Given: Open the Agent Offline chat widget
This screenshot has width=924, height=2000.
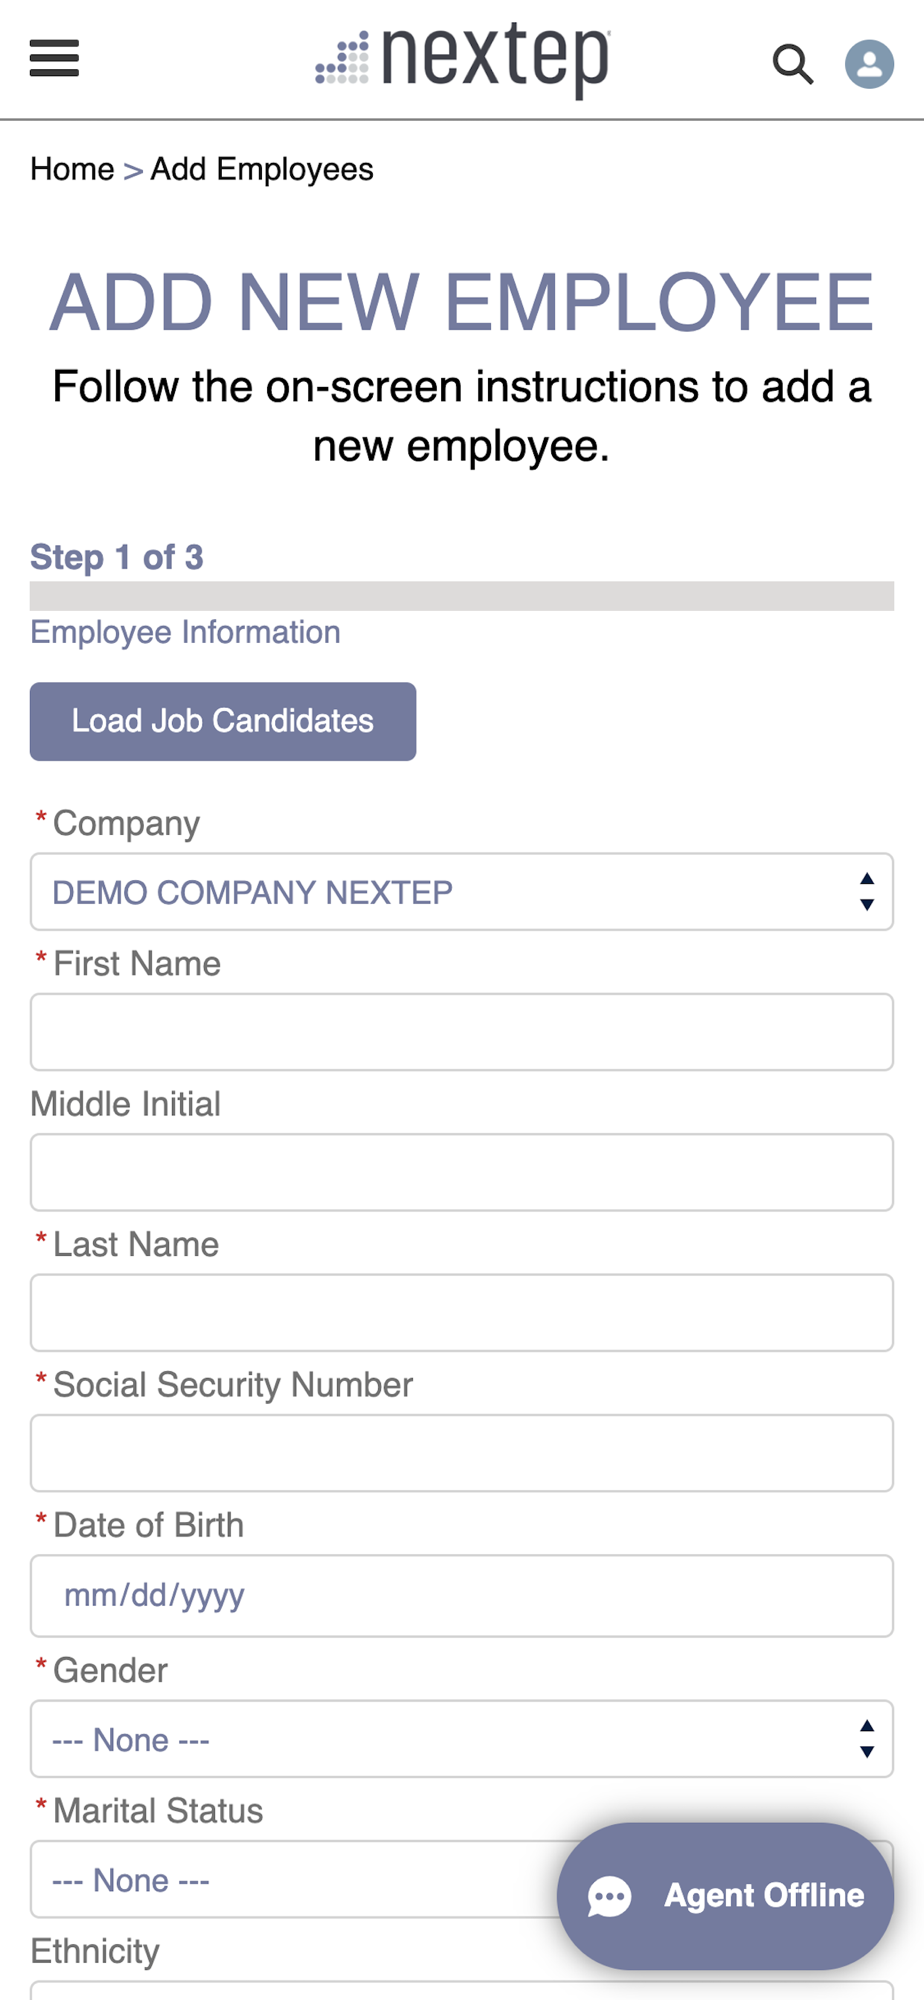Looking at the screenshot, I should [x=725, y=1896].
